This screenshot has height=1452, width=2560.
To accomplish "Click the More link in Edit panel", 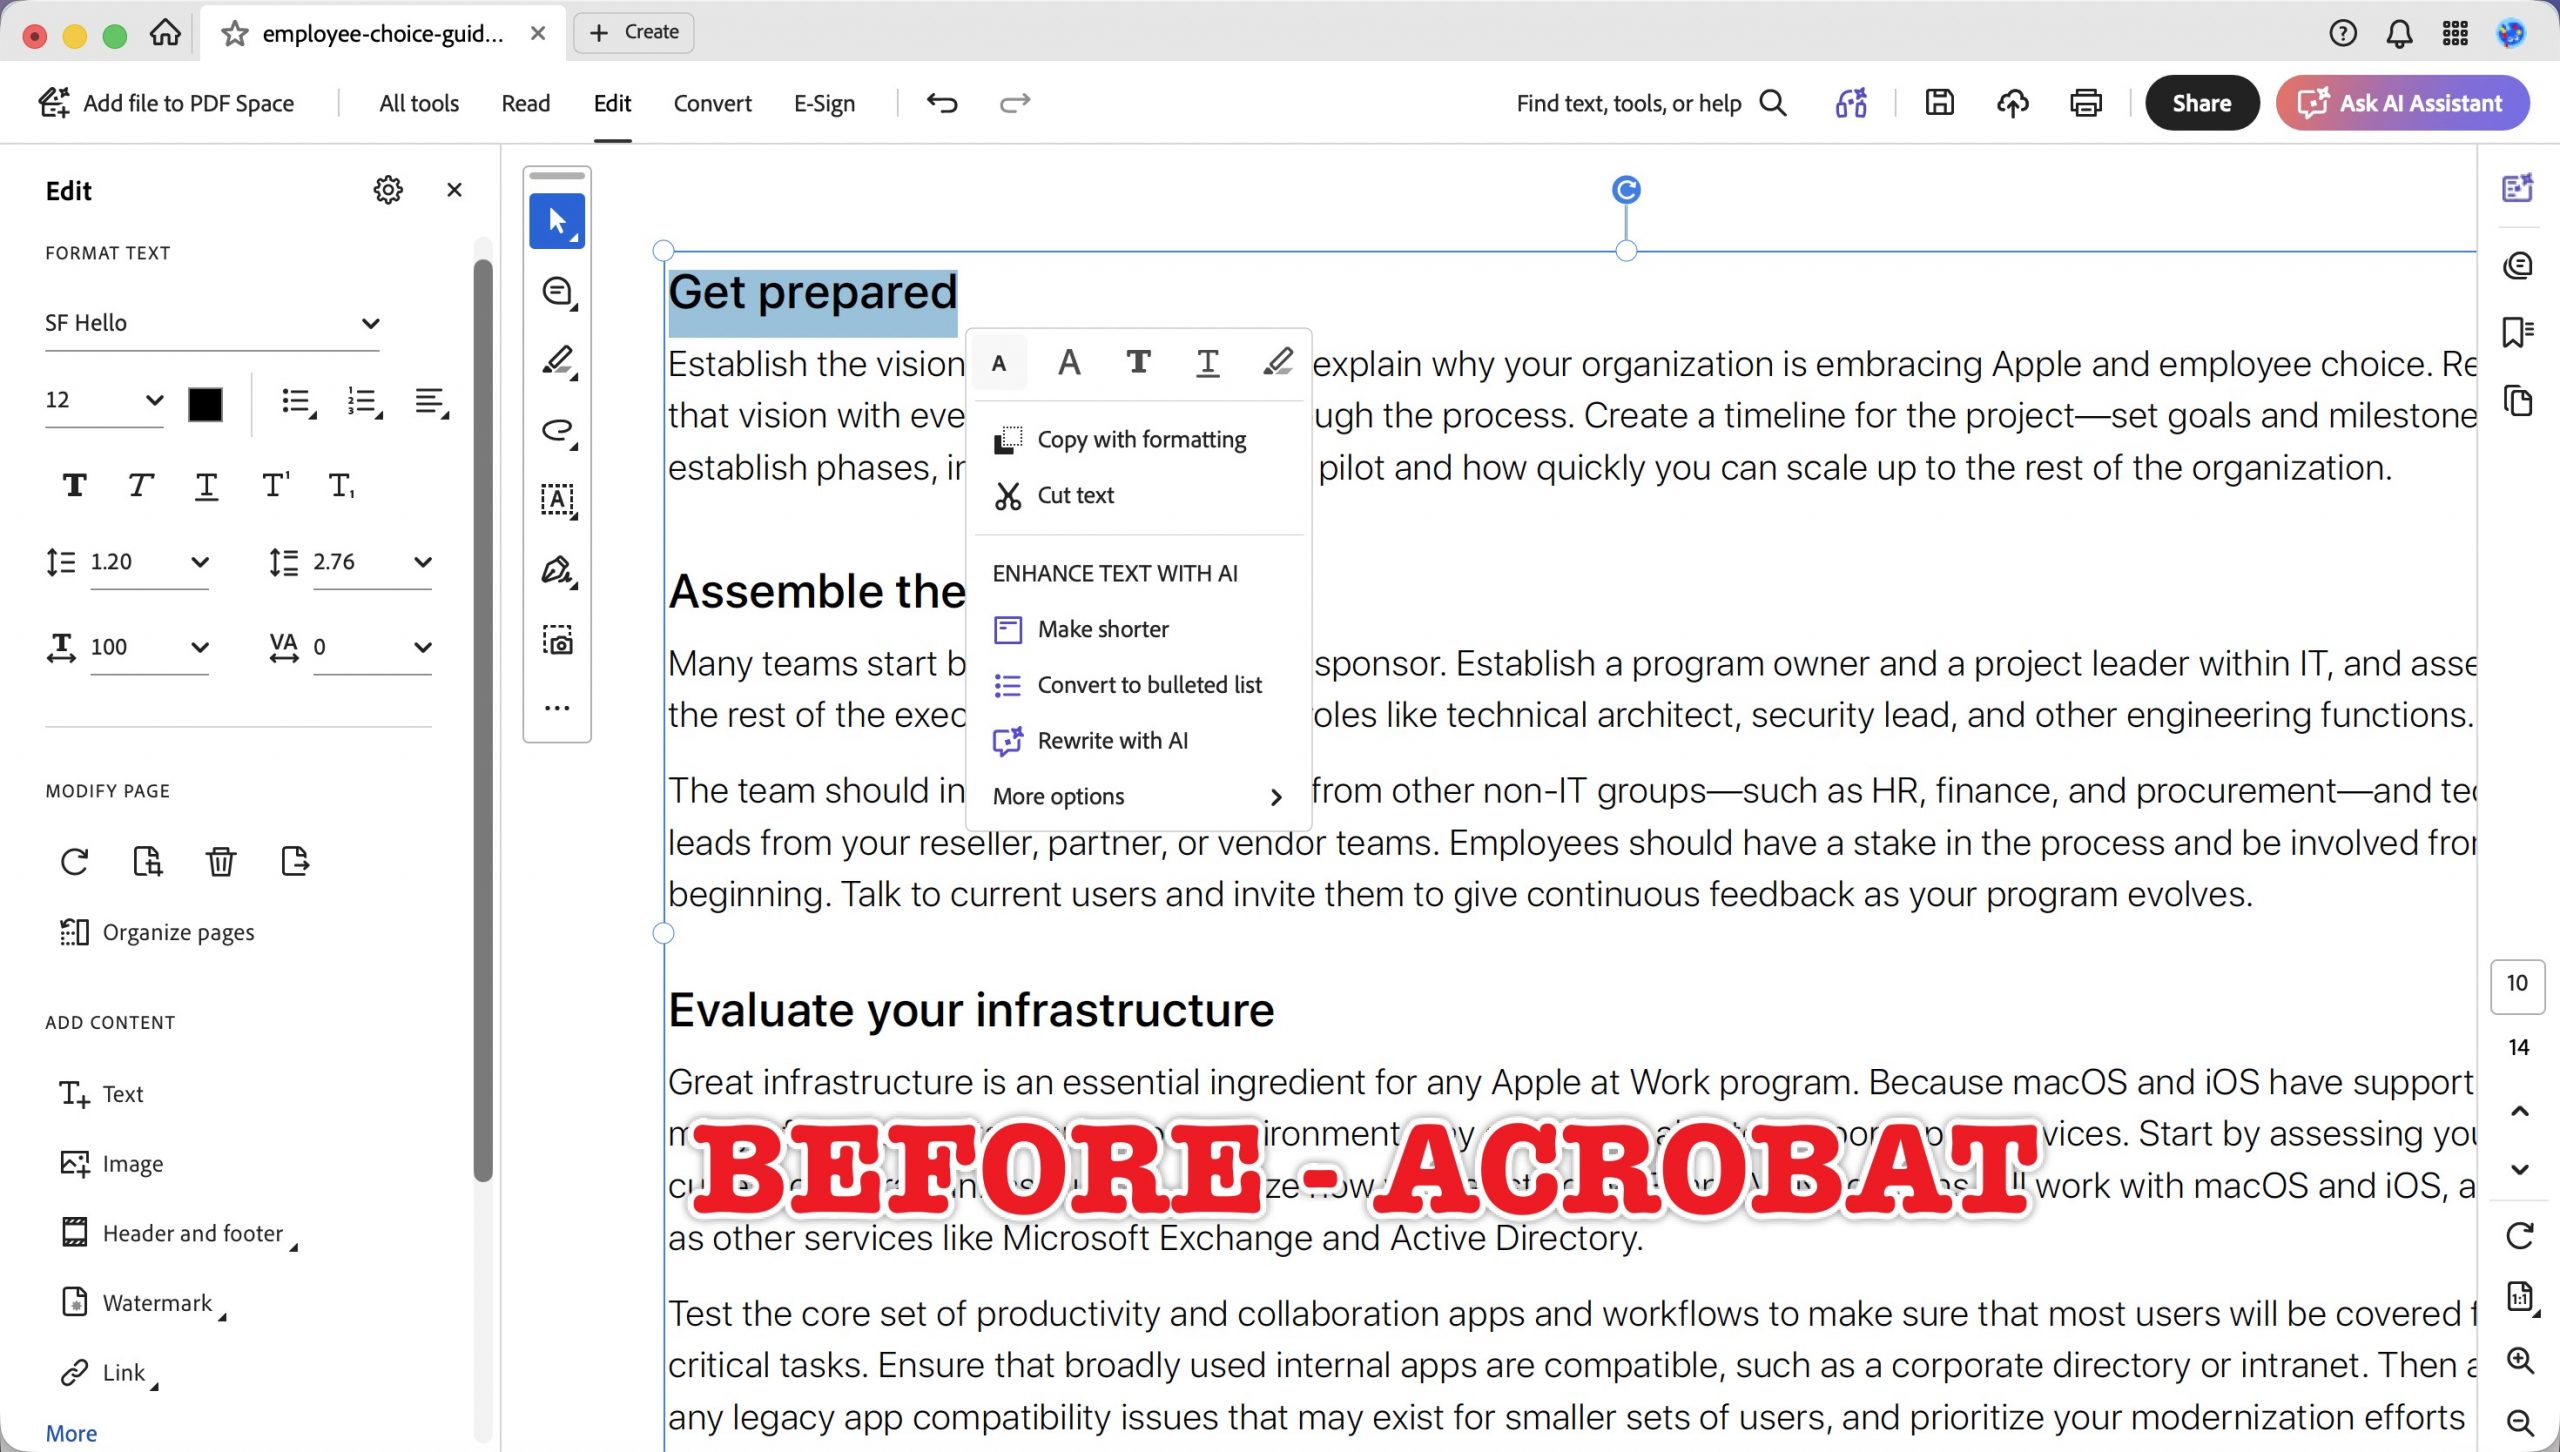I will pyautogui.click(x=71, y=1433).
